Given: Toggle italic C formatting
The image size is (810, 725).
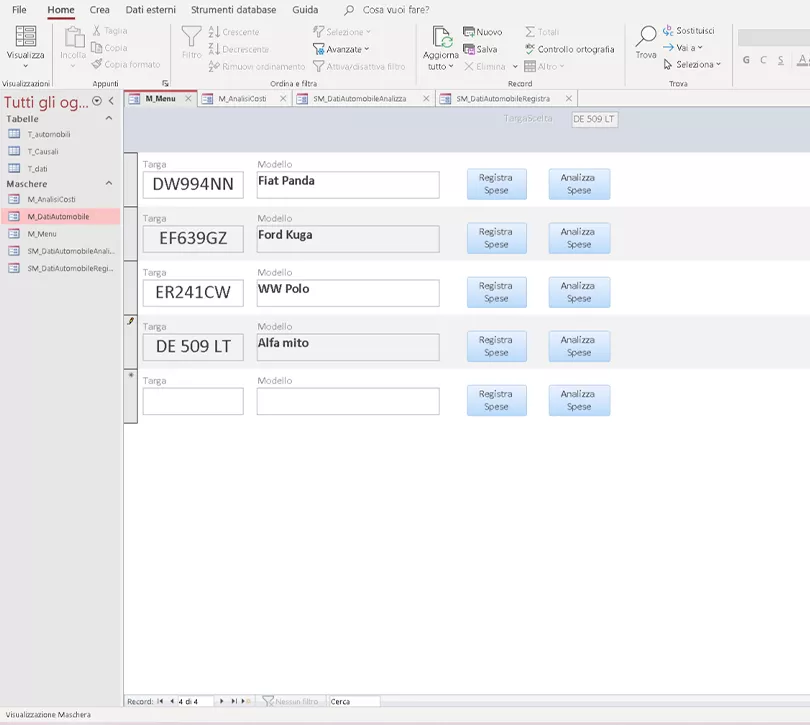Looking at the screenshot, I should coord(763,60).
